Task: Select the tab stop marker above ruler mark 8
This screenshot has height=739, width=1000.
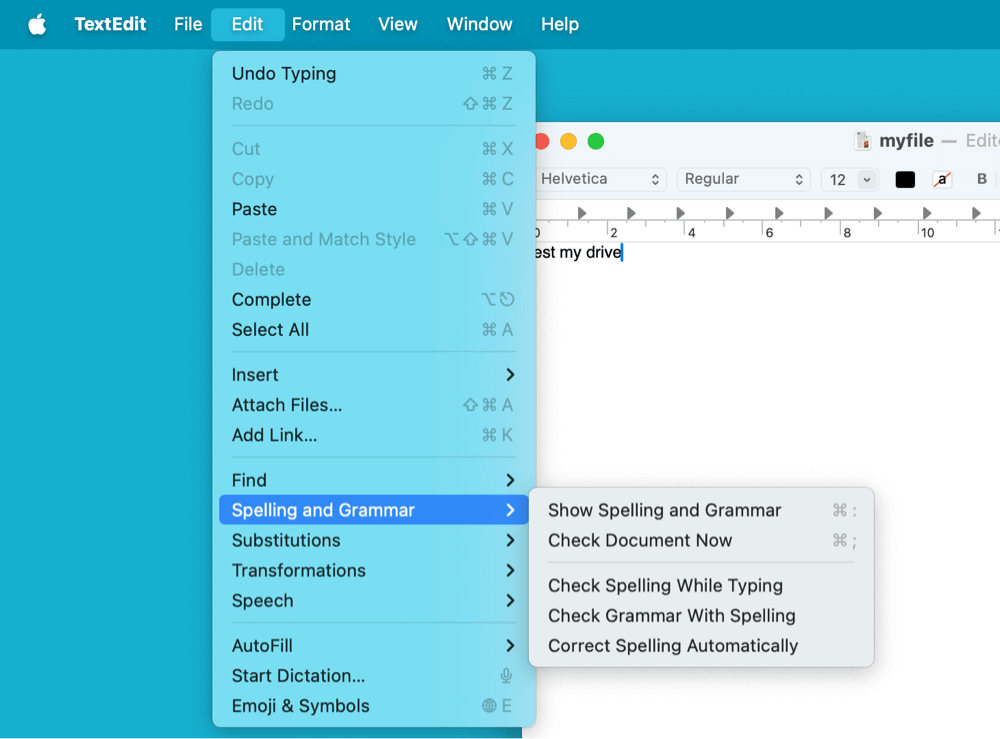Action: (828, 212)
